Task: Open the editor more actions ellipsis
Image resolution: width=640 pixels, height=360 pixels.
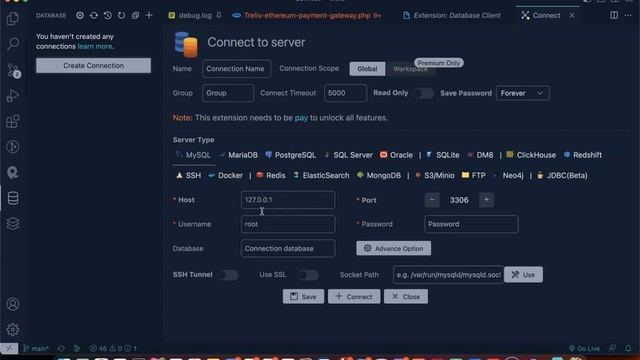Action: click(628, 16)
